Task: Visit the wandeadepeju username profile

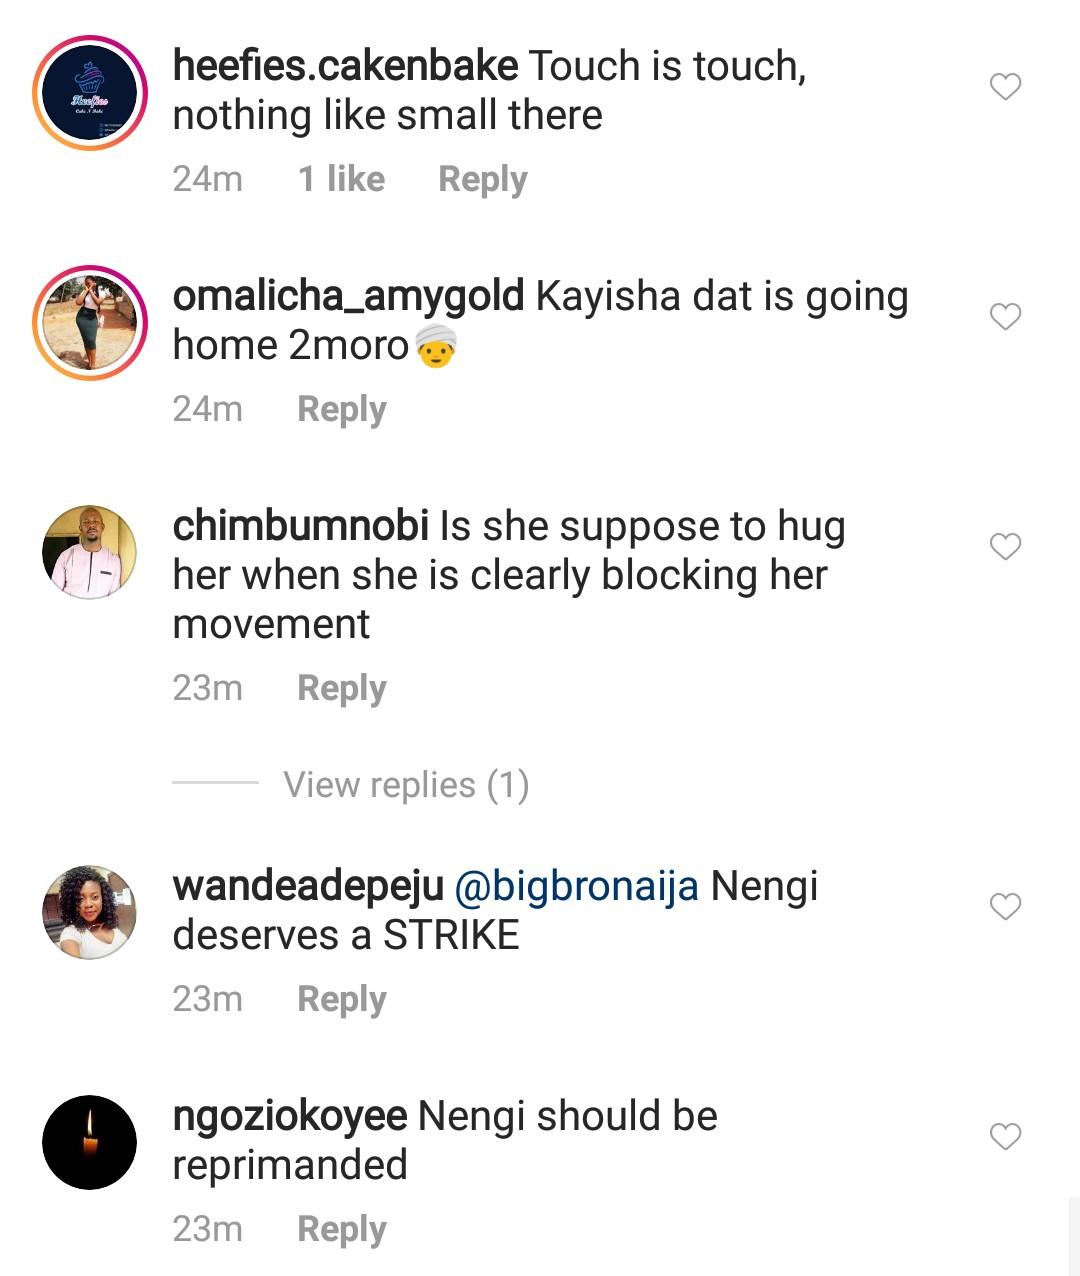Action: coord(308,886)
